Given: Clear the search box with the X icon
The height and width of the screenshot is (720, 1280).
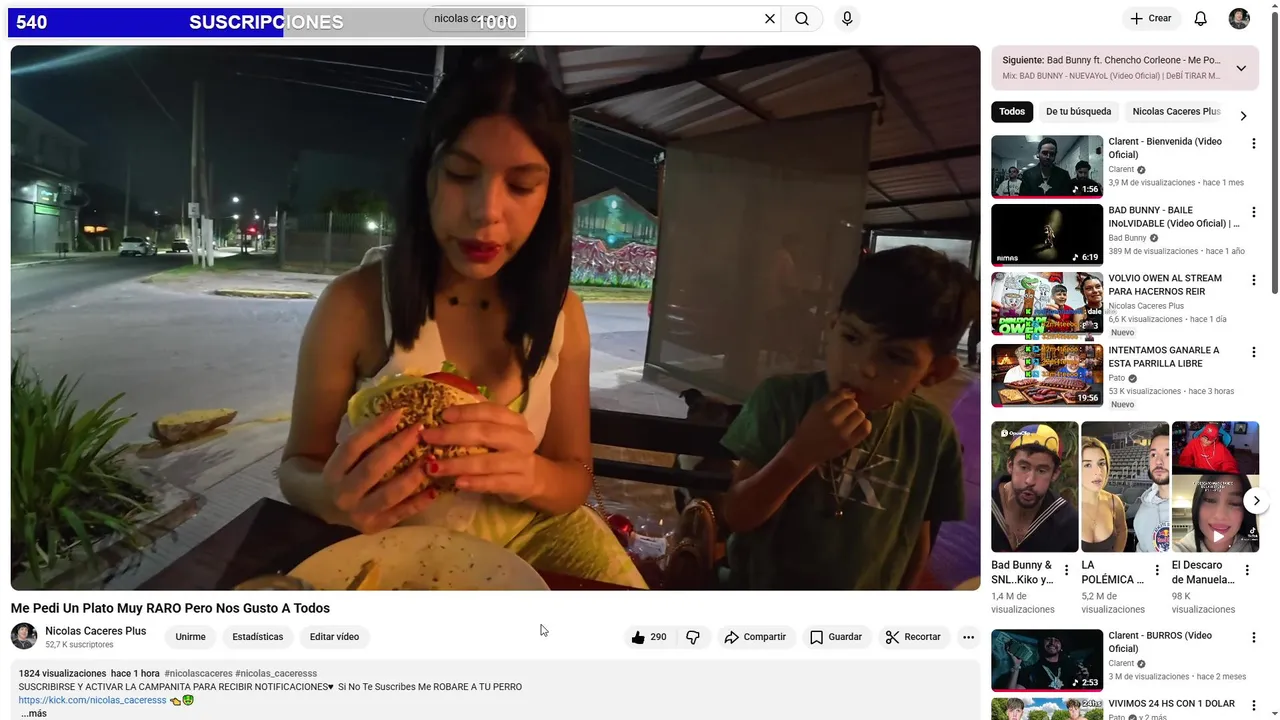Looking at the screenshot, I should click(x=770, y=18).
